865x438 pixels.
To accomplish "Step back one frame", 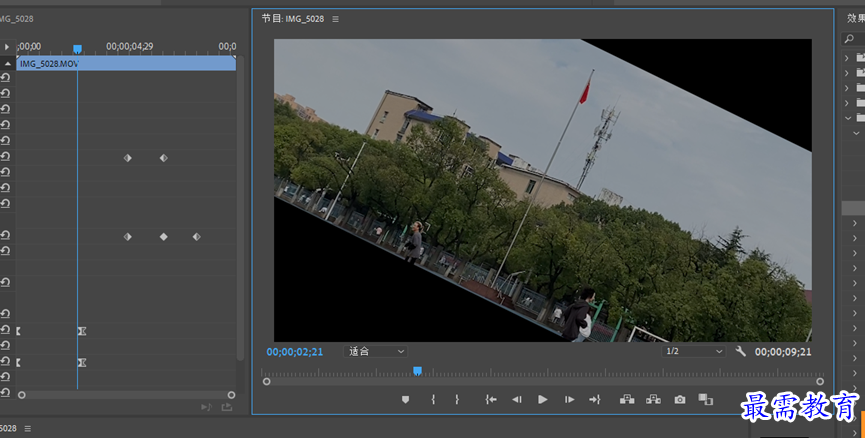I will (516, 399).
